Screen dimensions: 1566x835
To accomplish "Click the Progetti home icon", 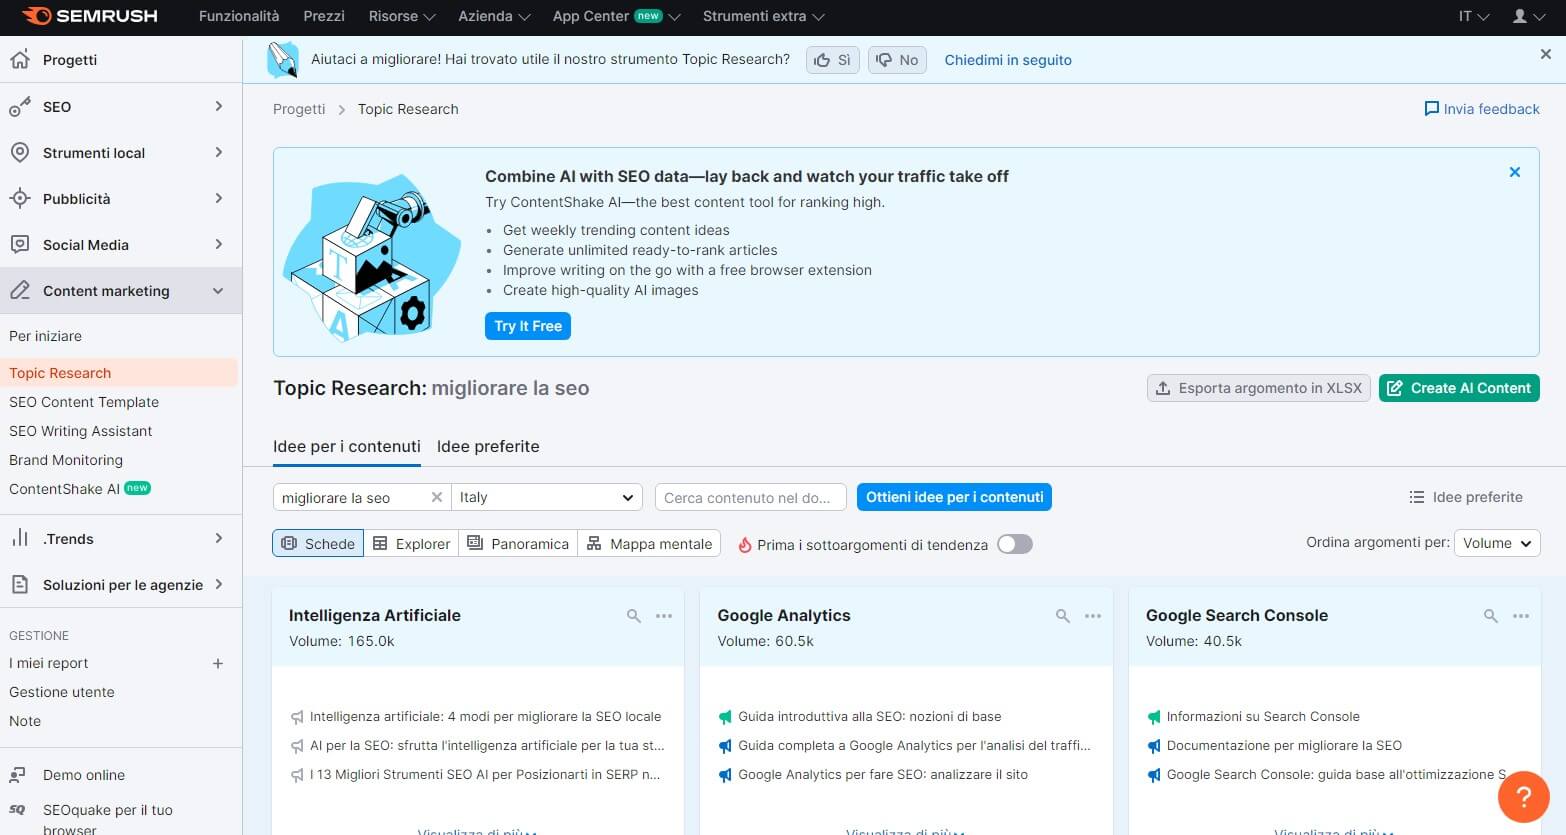I will click(20, 60).
